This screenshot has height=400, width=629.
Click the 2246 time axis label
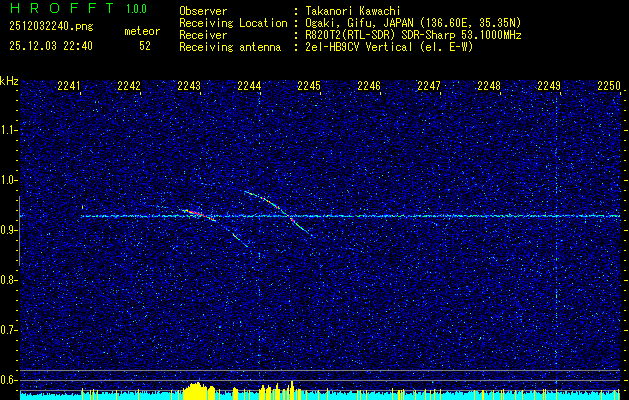click(369, 86)
